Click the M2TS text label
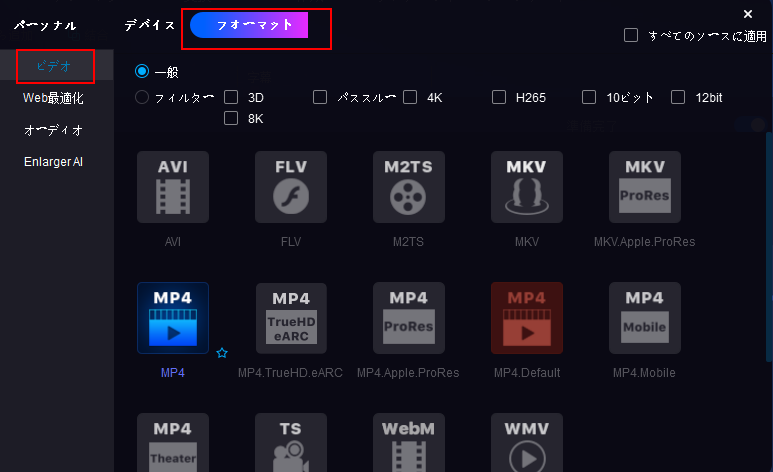This screenshot has height=472, width=773. point(408,242)
